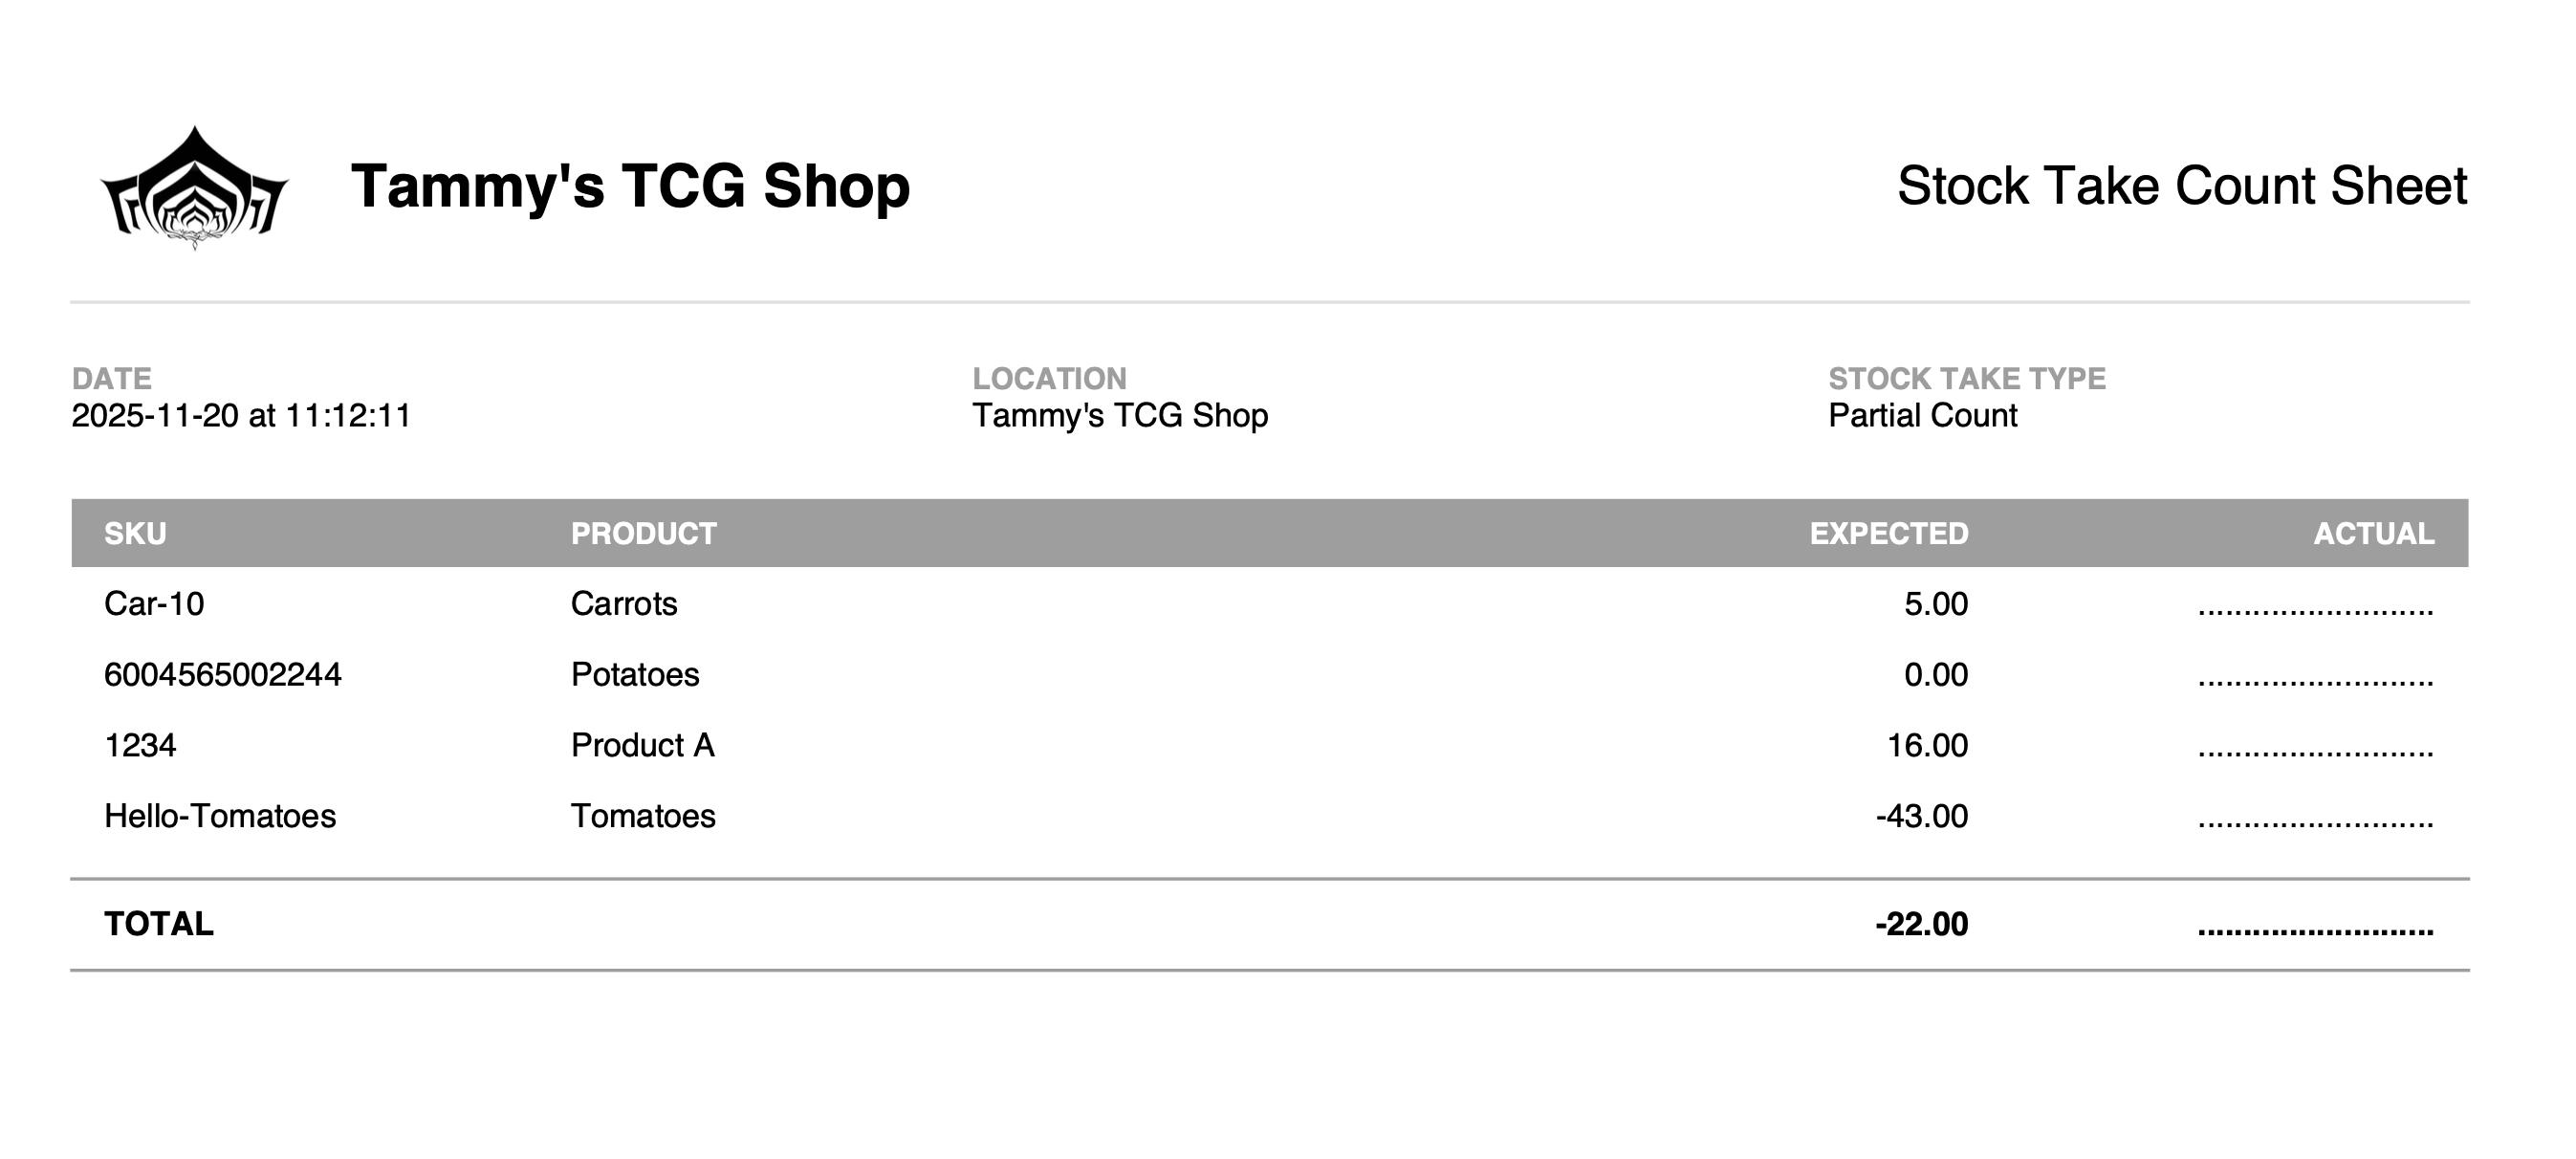Click the EXPECTED column header
This screenshot has height=1159, width=2576.
pos(1888,534)
